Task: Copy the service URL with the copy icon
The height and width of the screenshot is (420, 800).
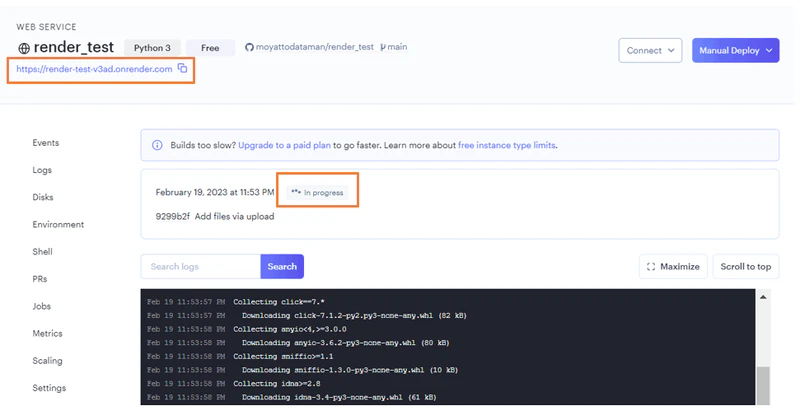Action: pyautogui.click(x=182, y=68)
